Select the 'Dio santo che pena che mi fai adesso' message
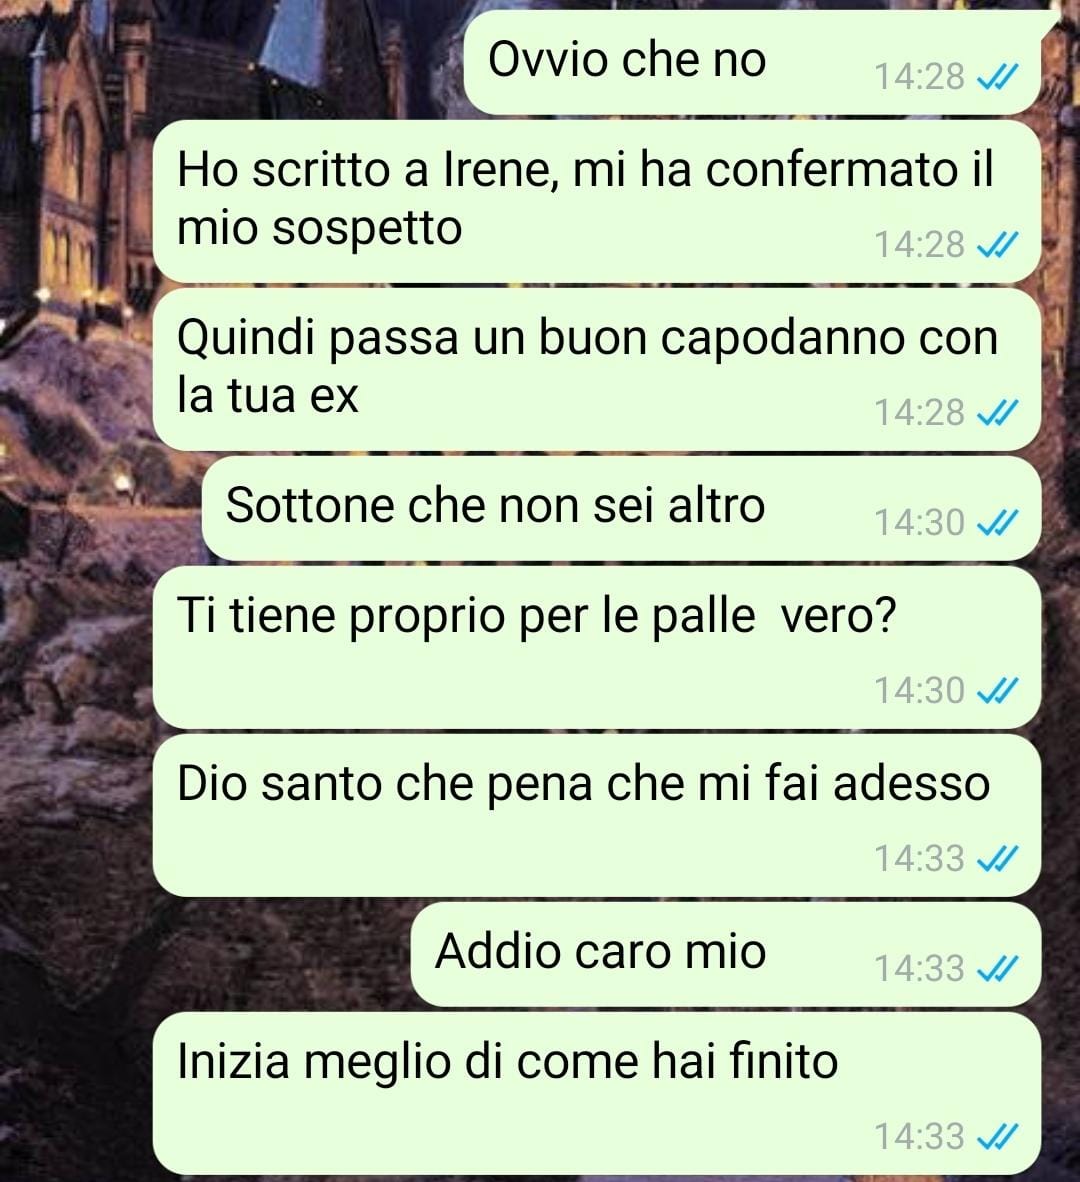This screenshot has width=1080, height=1182. pyautogui.click(x=597, y=815)
